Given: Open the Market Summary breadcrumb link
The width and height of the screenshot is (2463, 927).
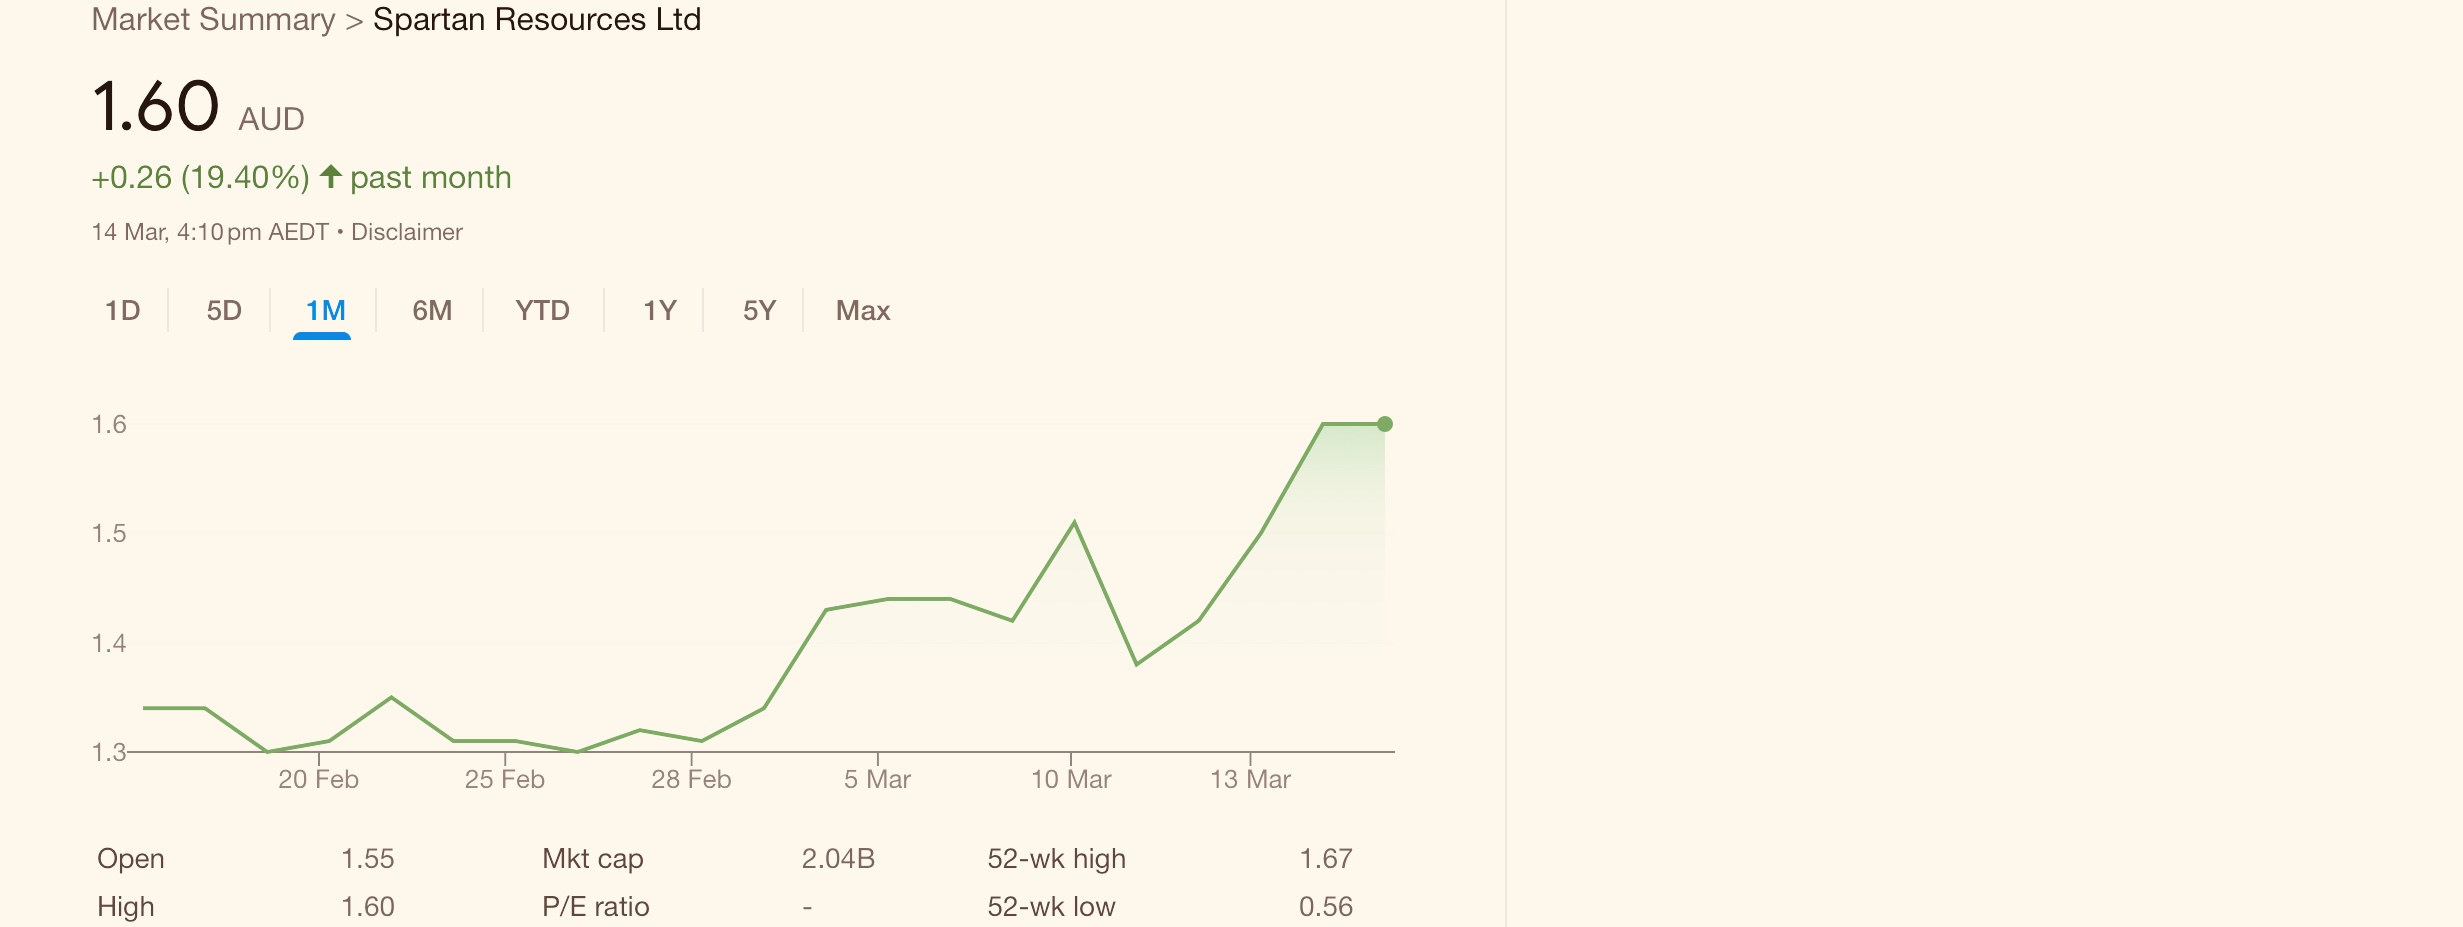Looking at the screenshot, I should 214,20.
